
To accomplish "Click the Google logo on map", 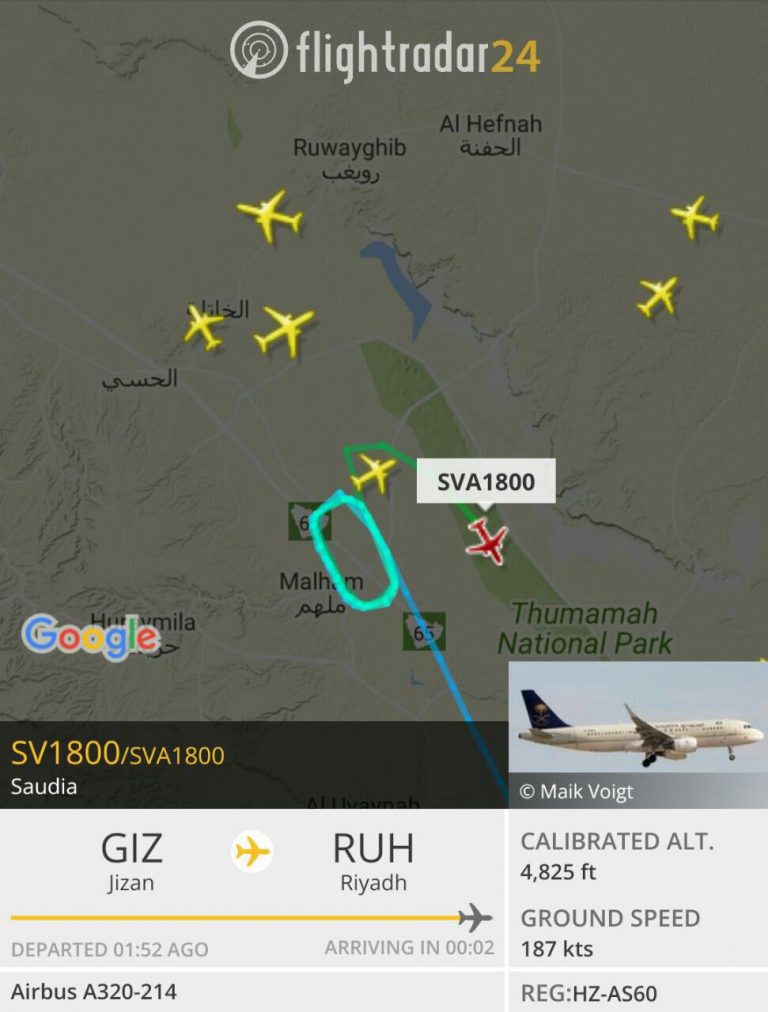I will (x=91, y=636).
